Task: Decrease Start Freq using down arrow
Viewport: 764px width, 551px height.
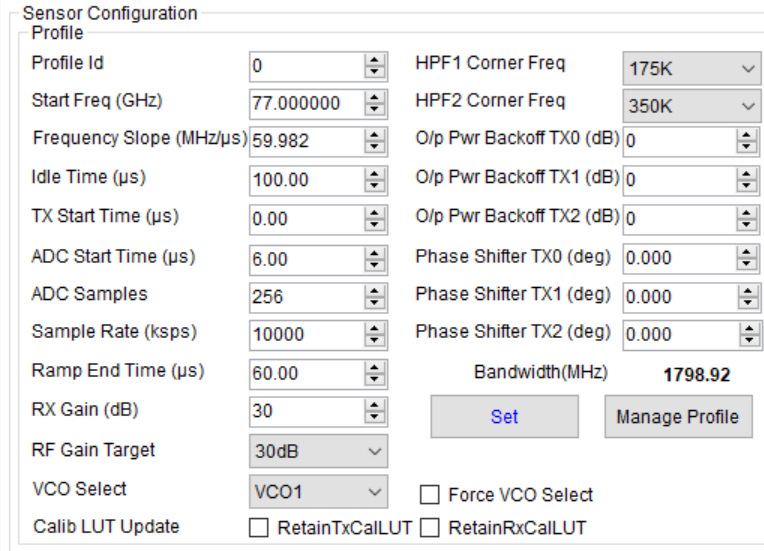Action: click(x=374, y=109)
